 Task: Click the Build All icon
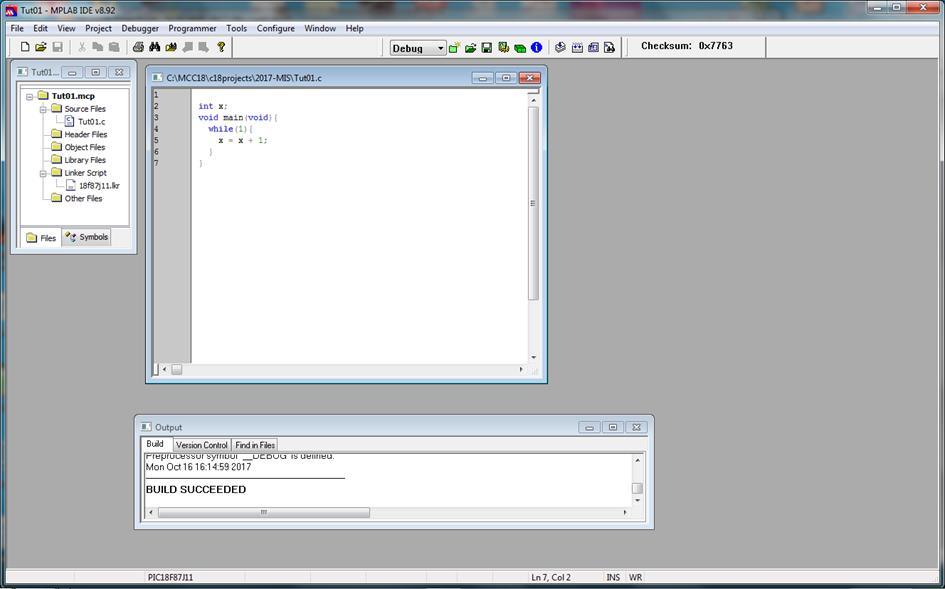pyautogui.click(x=577, y=48)
